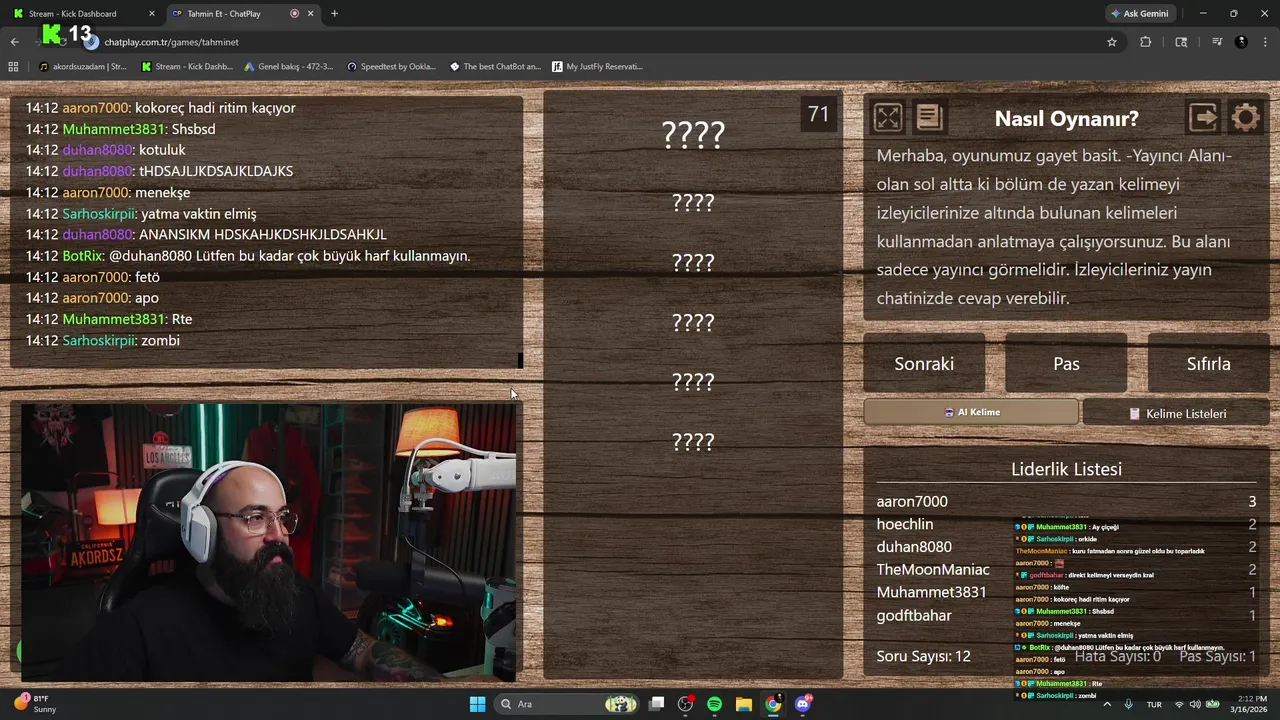The width and height of the screenshot is (1280, 720).
Task: Open the taskbar app with red notification dot
Action: [685, 704]
